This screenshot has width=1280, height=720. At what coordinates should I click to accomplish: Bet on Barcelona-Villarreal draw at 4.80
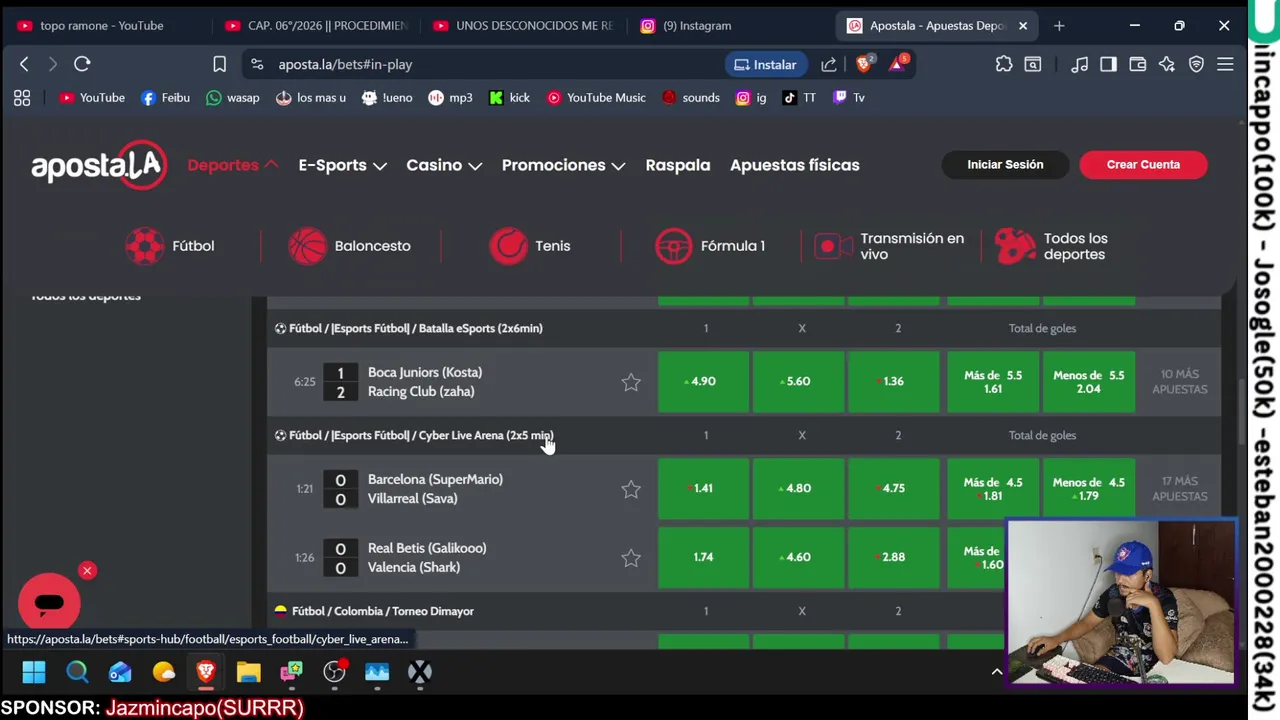798,488
